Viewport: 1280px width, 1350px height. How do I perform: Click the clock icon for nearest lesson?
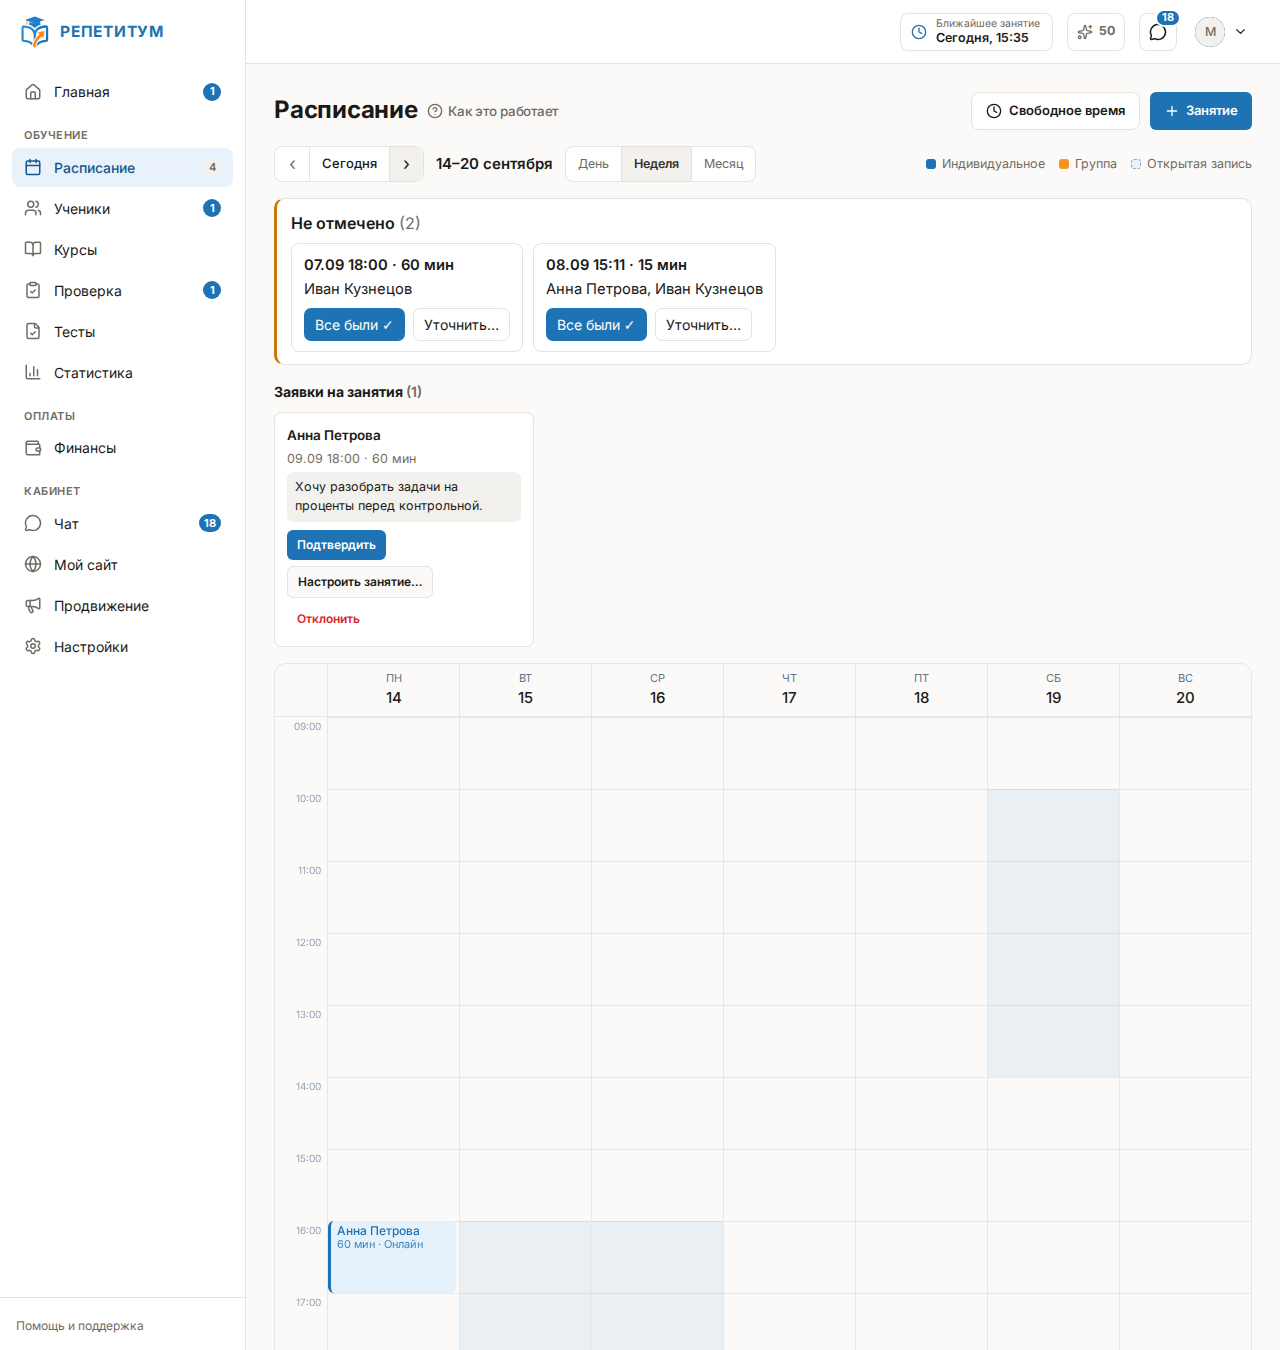(919, 32)
